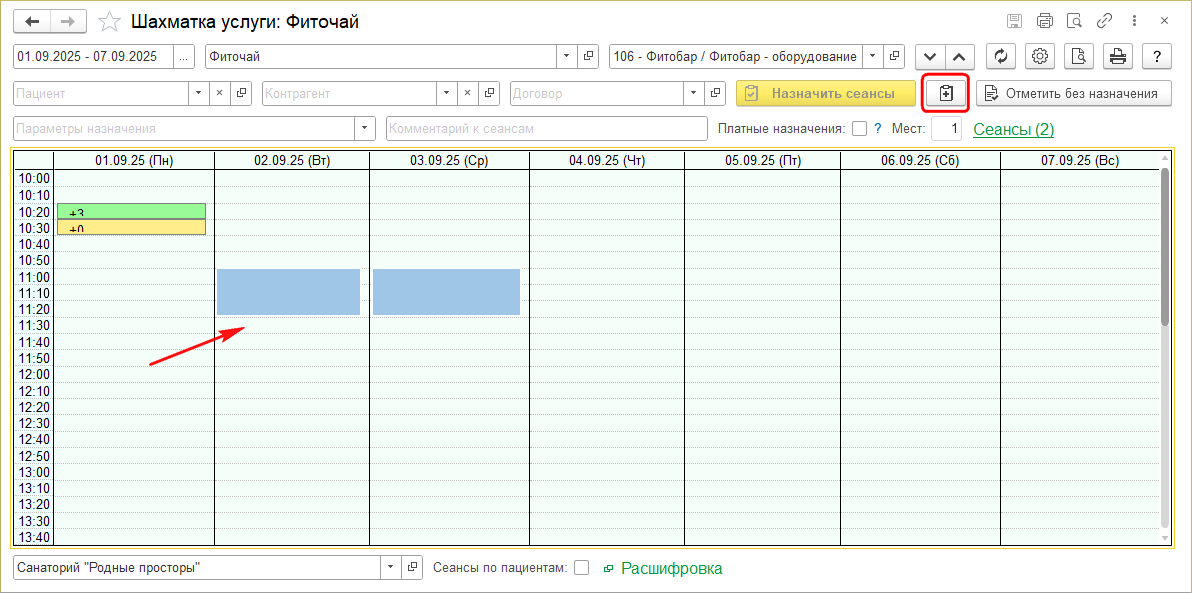Expand the Параметры назначения dropdown
The image size is (1192, 593).
tap(364, 129)
